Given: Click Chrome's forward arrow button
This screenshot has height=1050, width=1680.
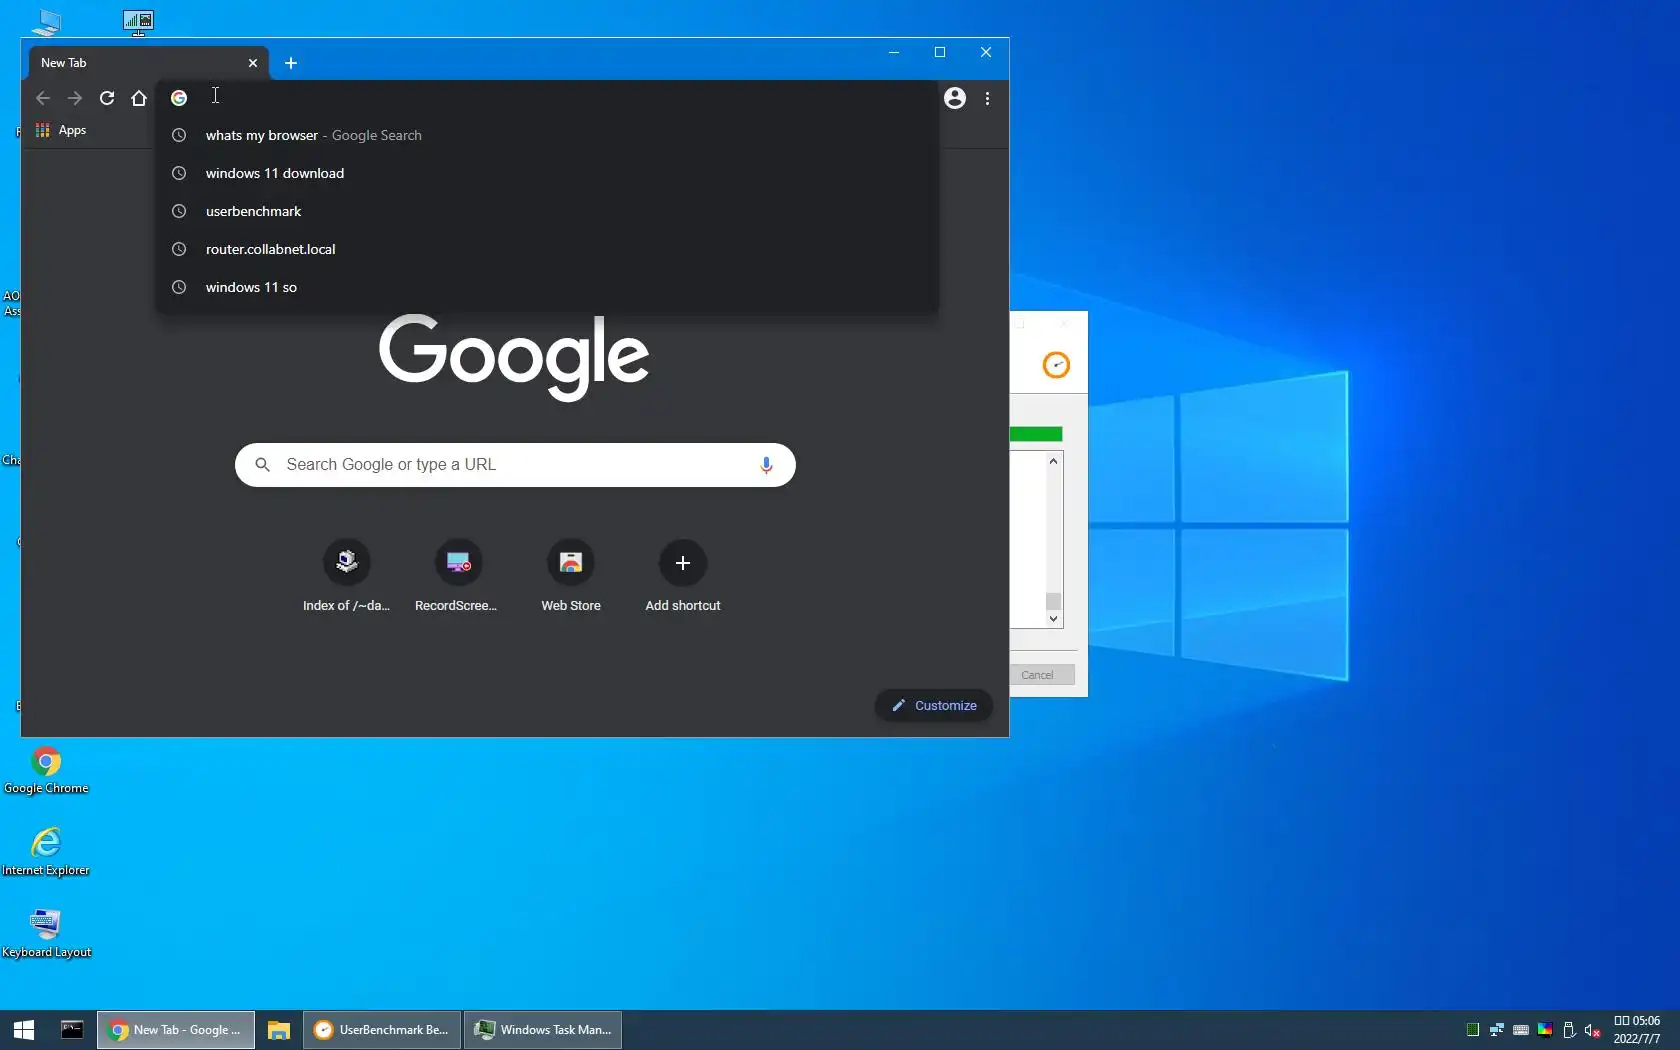Looking at the screenshot, I should (x=75, y=98).
